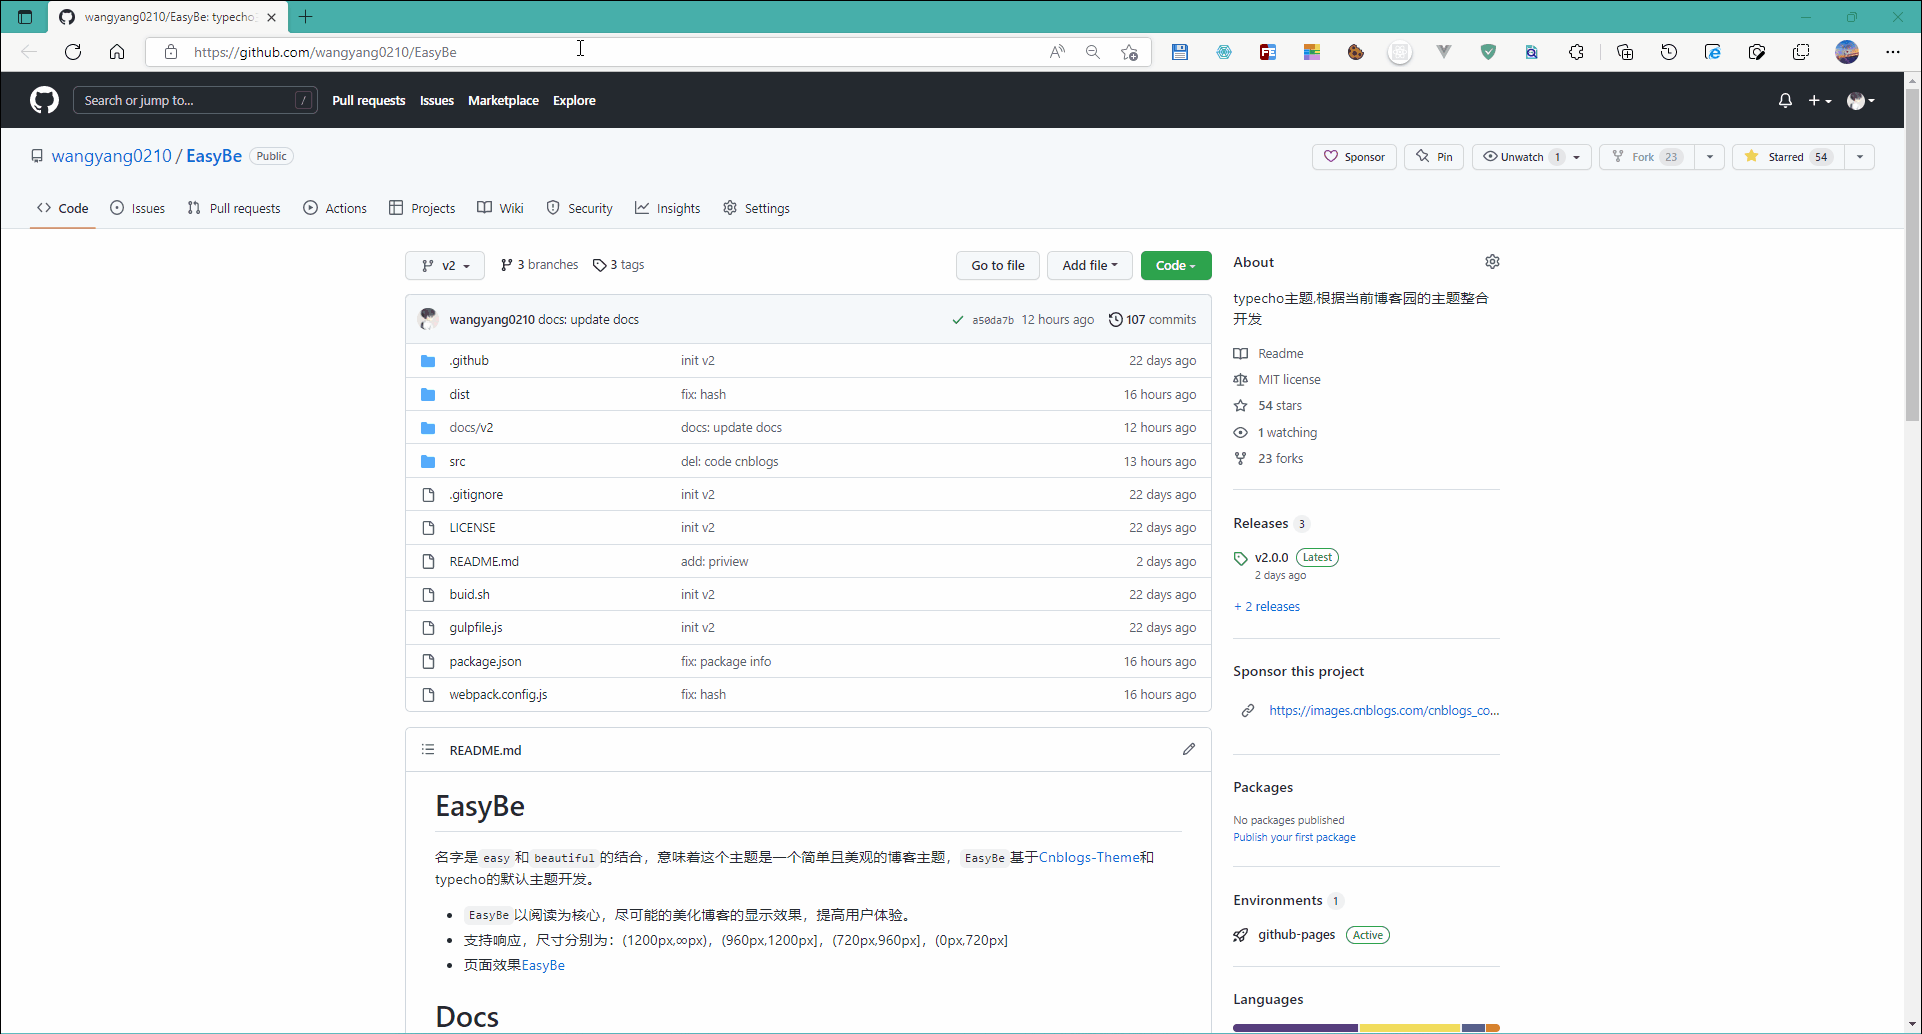Open the Projects tab
The height and width of the screenshot is (1034, 1922).
(422, 208)
